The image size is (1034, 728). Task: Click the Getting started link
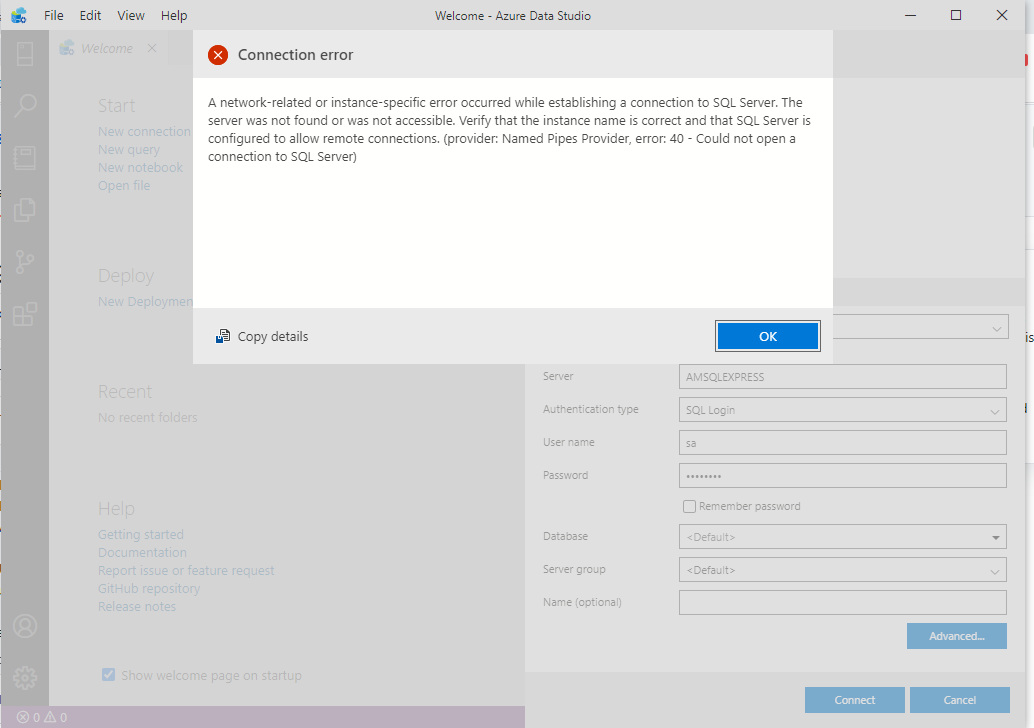tap(140, 534)
